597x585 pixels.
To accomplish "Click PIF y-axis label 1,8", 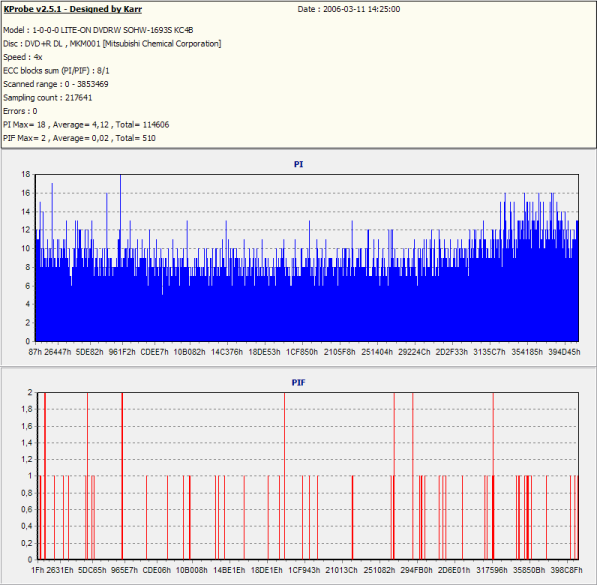I will coord(27,409).
